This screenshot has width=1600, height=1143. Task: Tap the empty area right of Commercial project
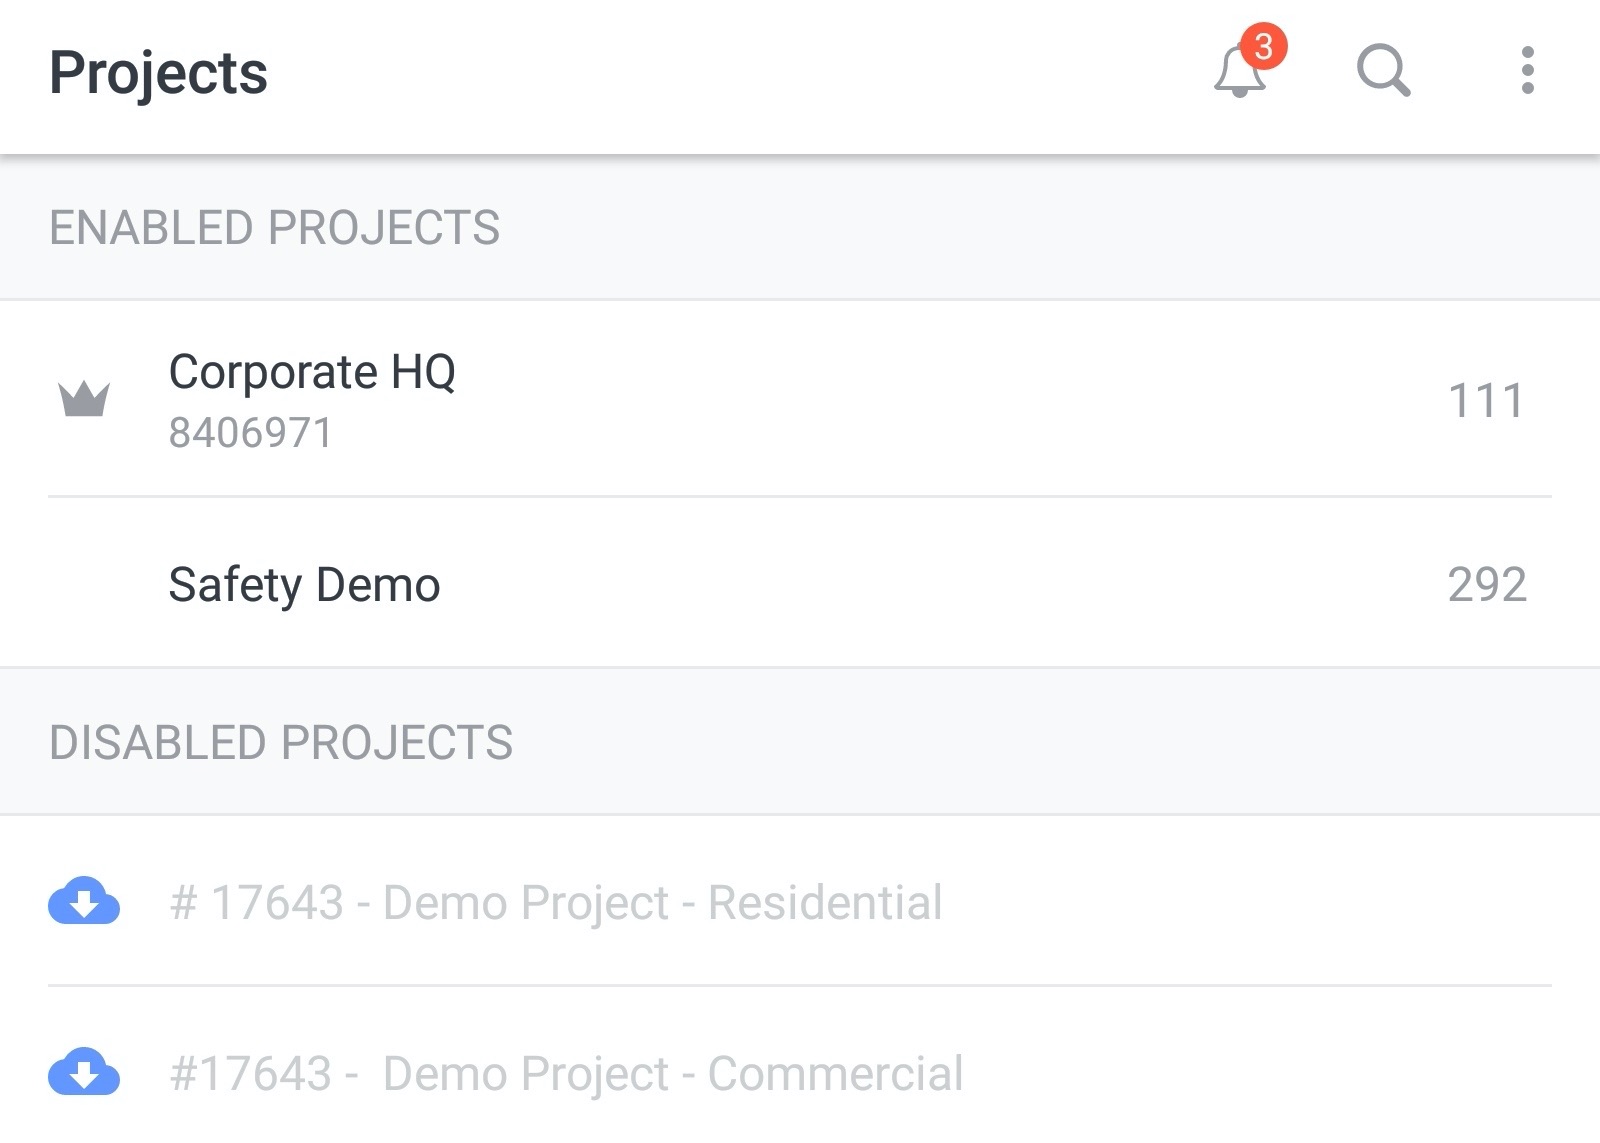point(1260,1072)
